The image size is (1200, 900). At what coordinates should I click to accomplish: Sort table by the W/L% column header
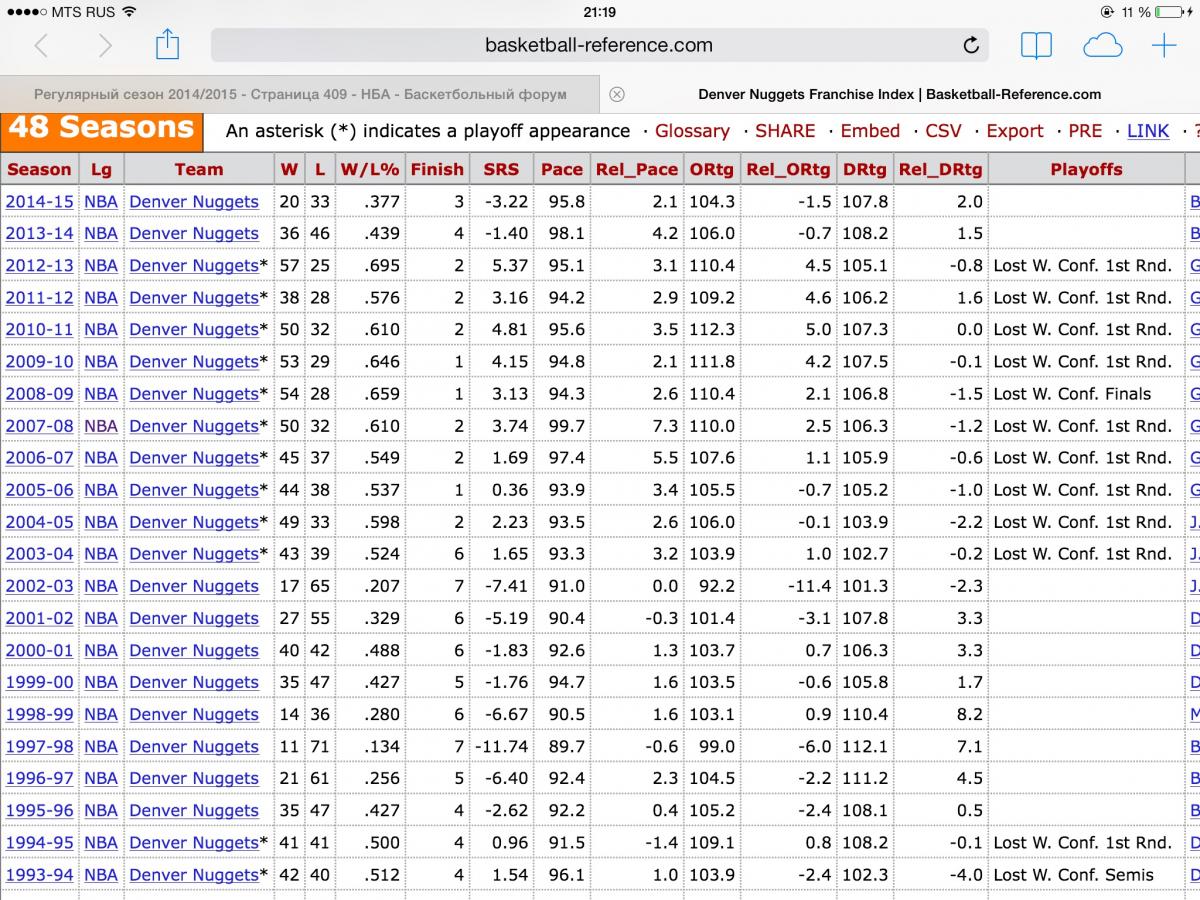[x=370, y=169]
